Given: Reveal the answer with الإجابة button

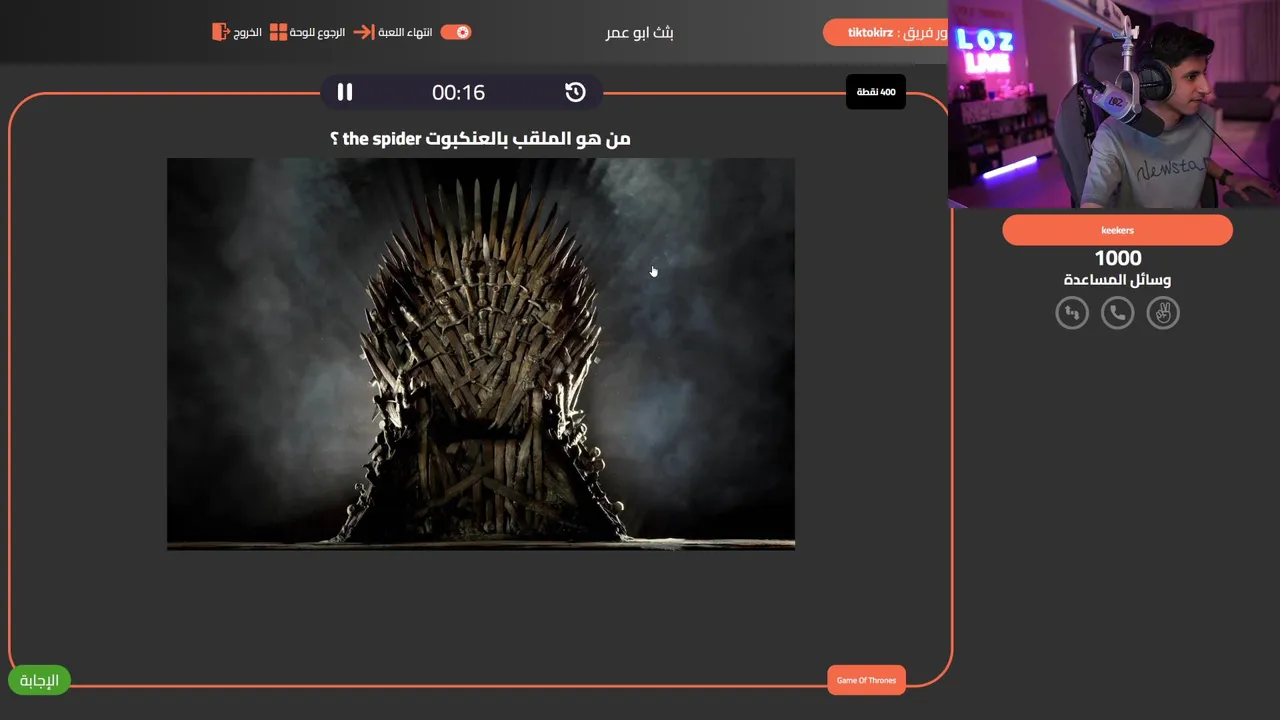Looking at the screenshot, I should tap(40, 680).
